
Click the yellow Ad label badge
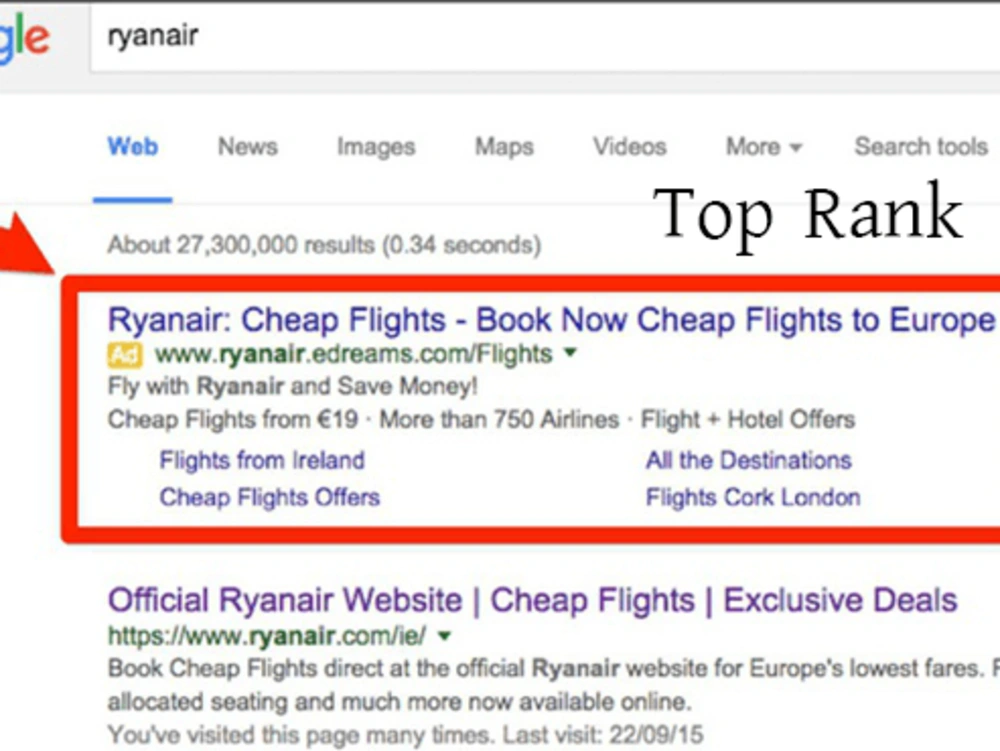[x=124, y=354]
